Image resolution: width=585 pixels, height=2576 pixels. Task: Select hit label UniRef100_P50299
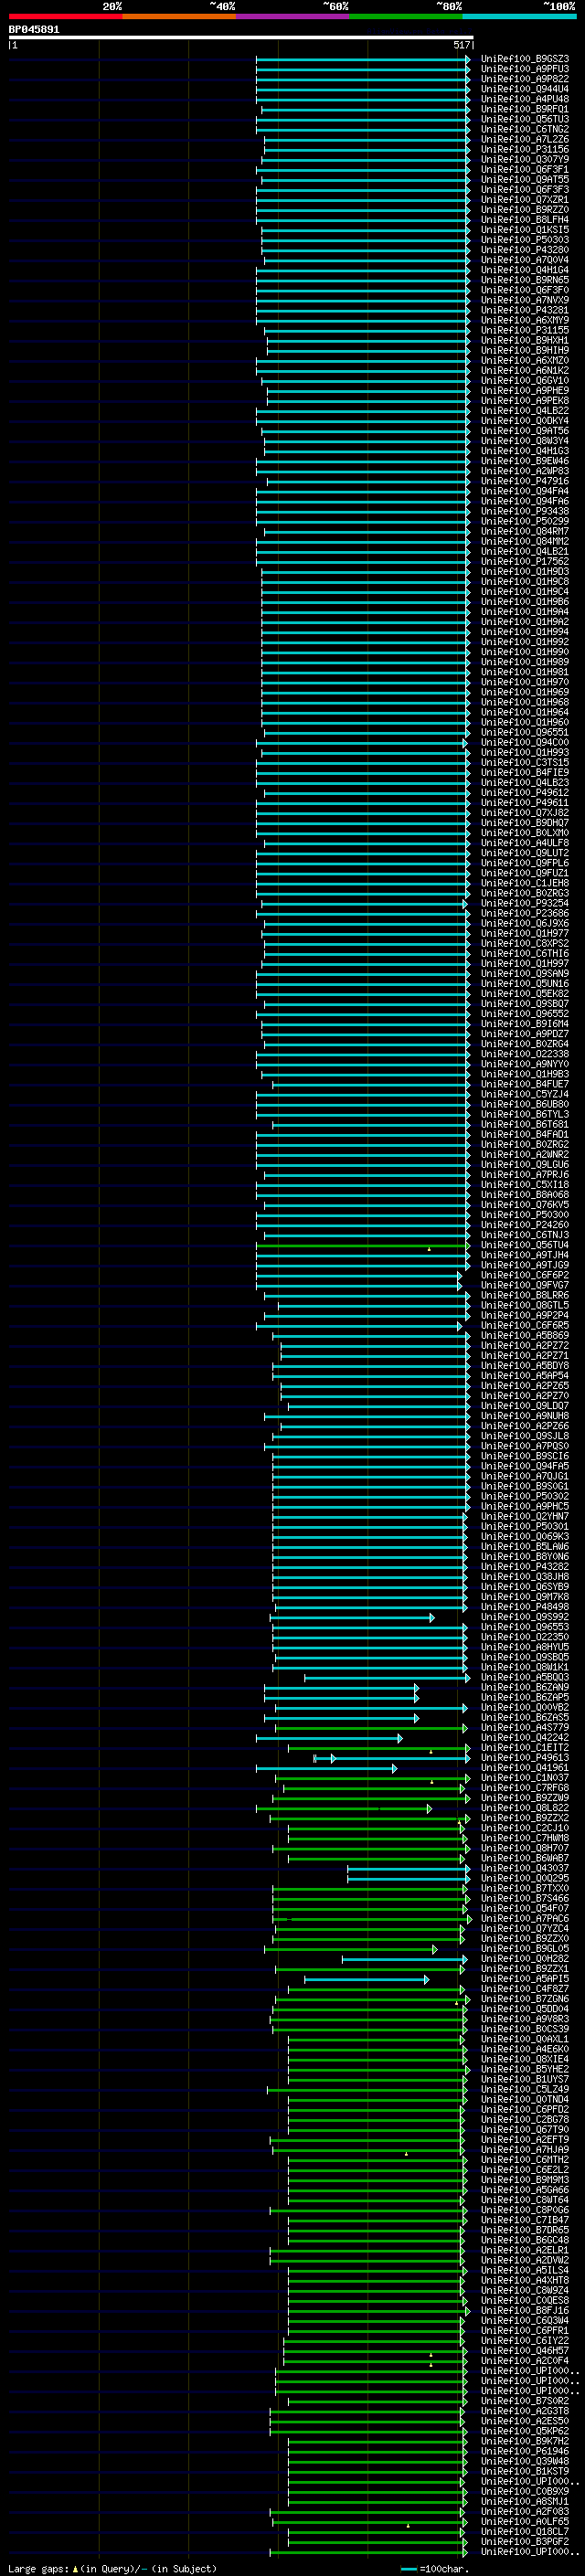[525, 521]
